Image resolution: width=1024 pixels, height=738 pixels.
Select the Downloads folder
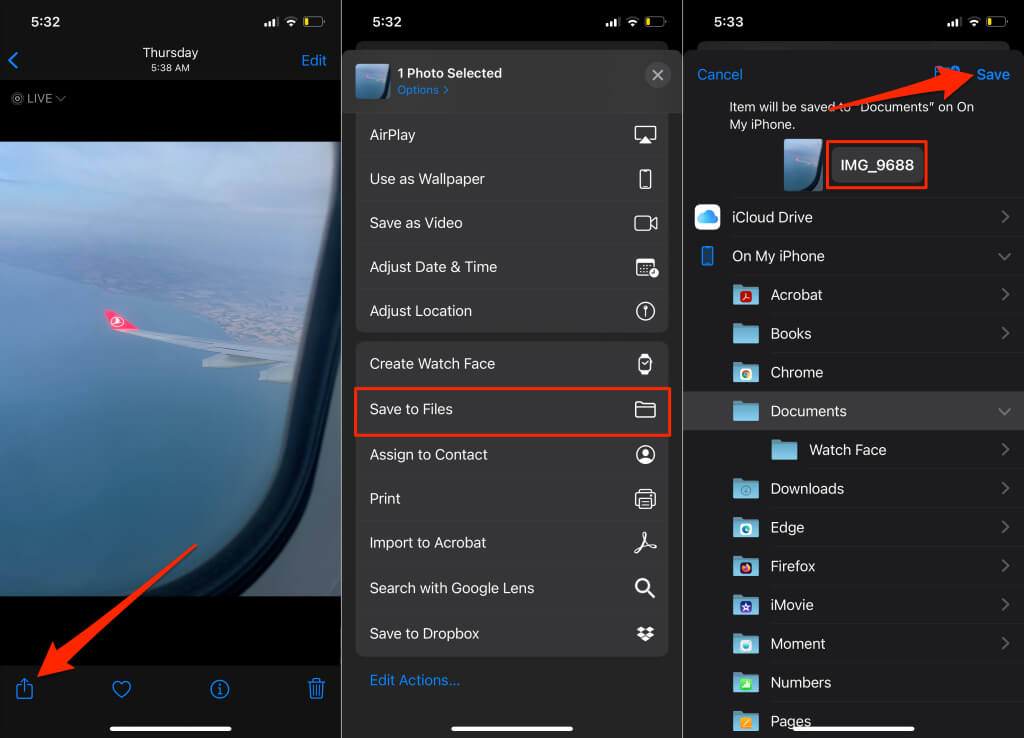pos(807,489)
